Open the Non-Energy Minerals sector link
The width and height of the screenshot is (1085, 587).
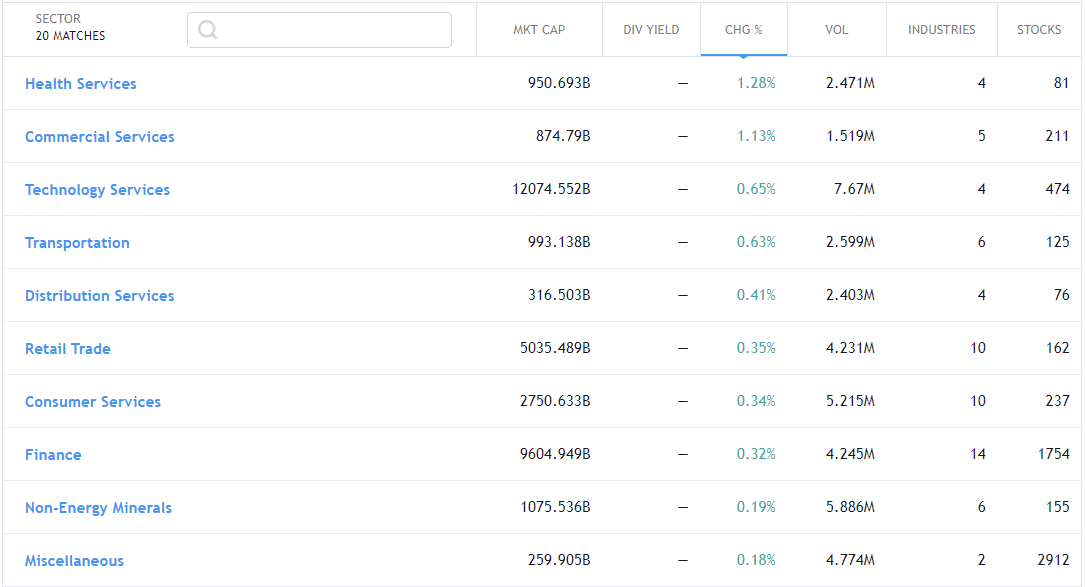[98, 508]
